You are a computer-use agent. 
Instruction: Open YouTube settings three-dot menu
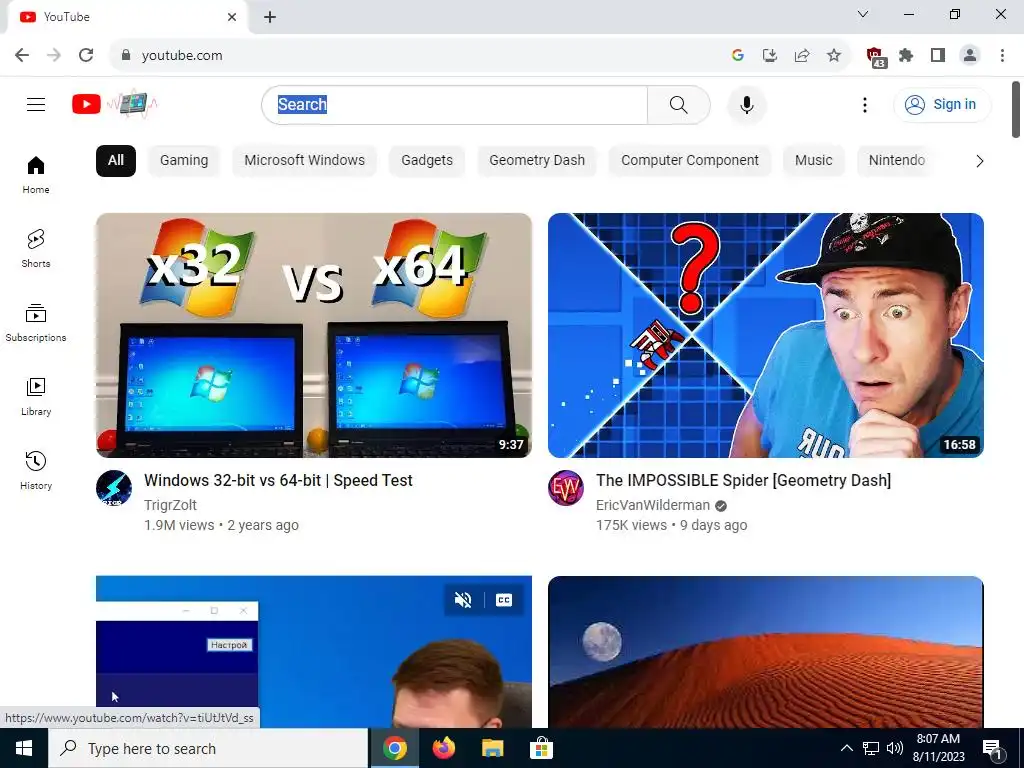[865, 104]
